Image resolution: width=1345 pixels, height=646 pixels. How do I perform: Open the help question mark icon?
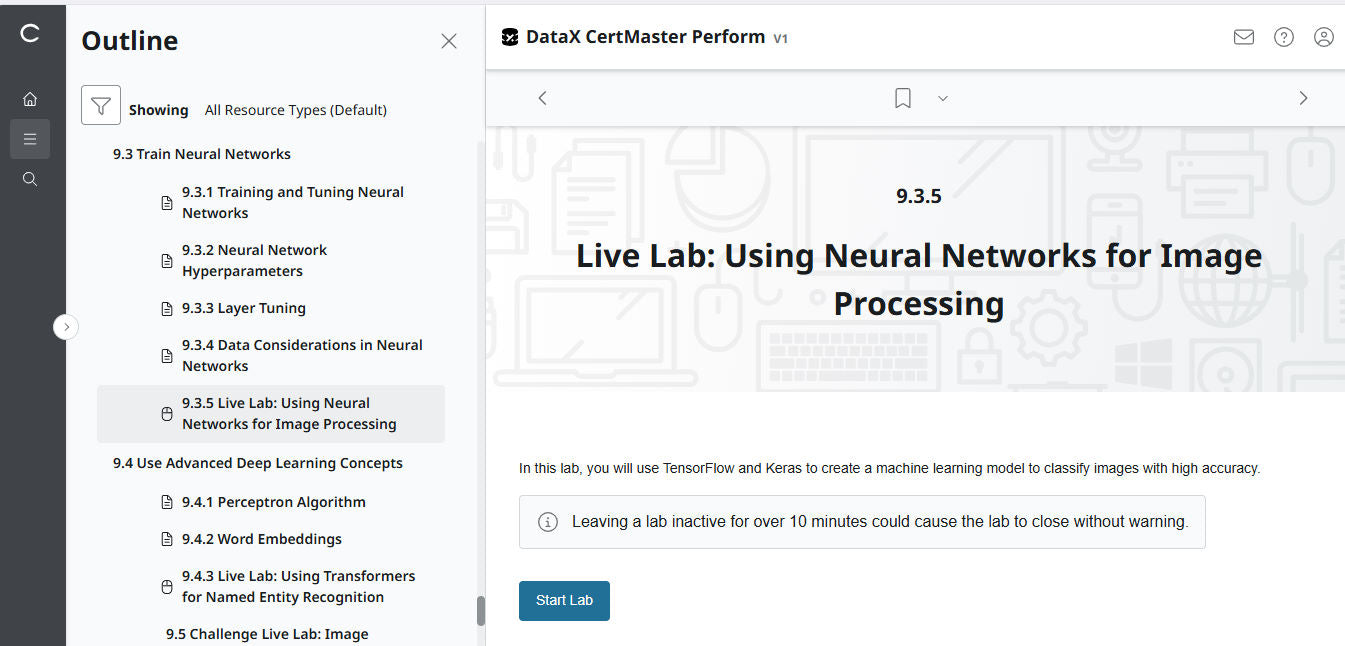(1283, 36)
